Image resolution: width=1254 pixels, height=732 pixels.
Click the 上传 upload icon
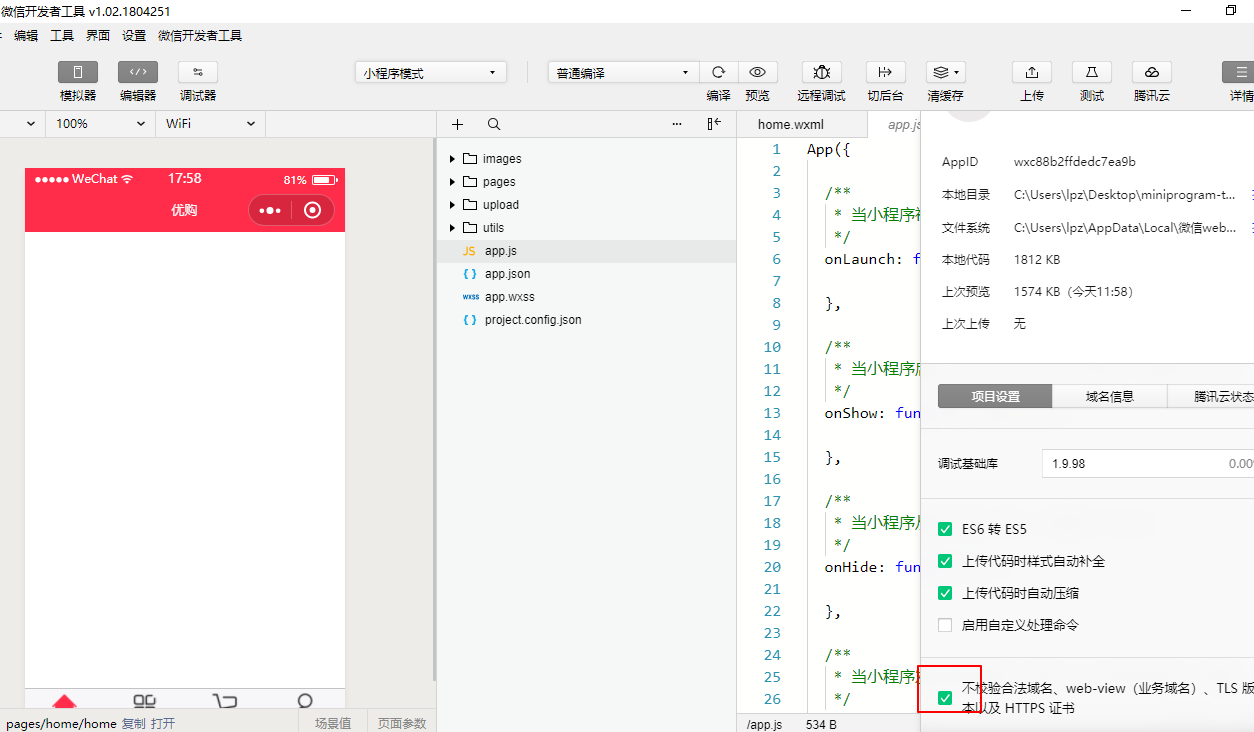coord(1032,73)
